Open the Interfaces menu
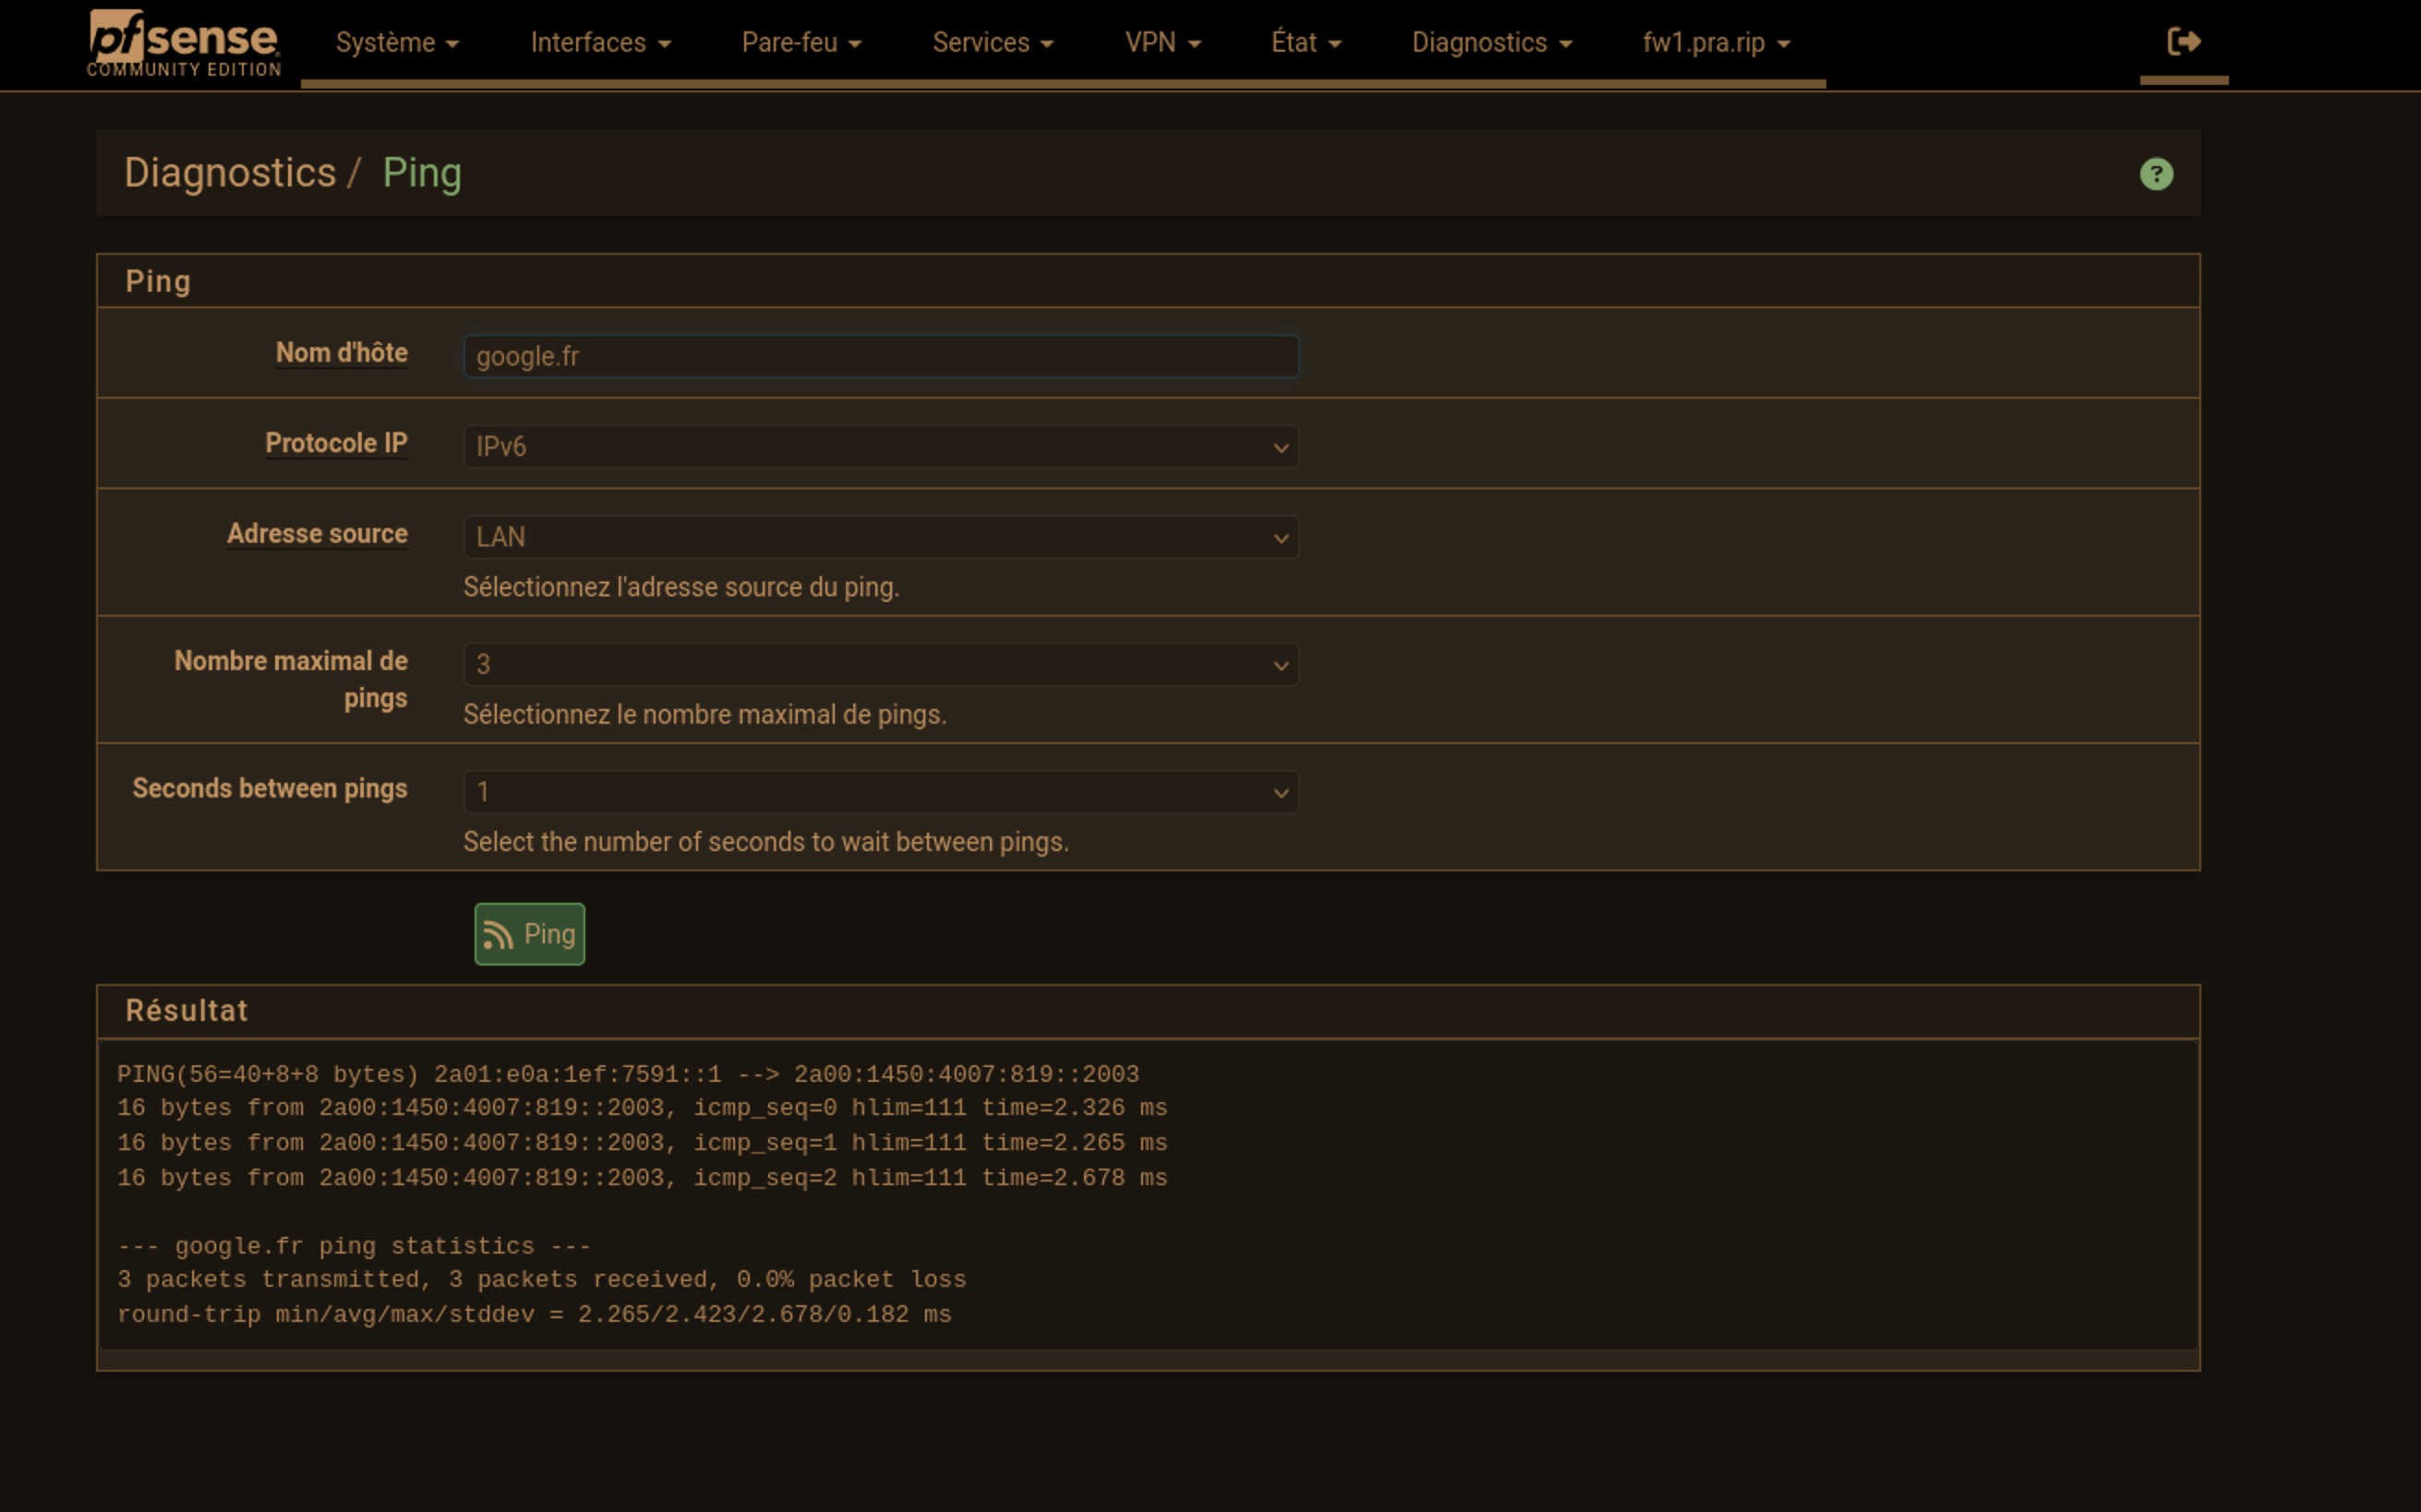This screenshot has width=2421, height=1512. click(601, 43)
